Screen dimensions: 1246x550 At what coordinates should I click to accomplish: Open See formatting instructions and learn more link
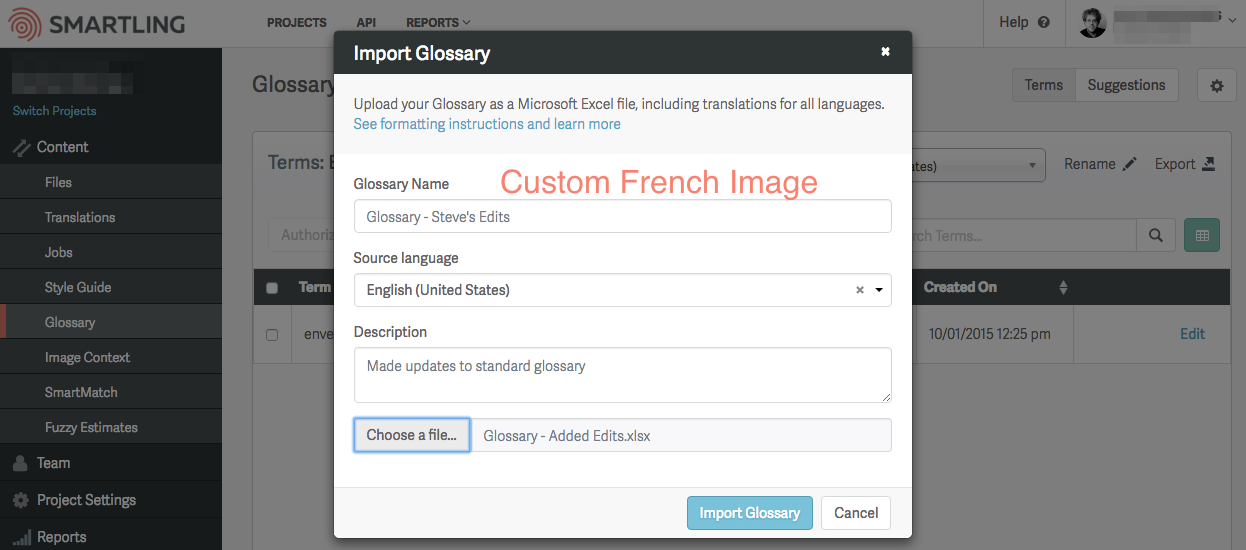click(487, 124)
